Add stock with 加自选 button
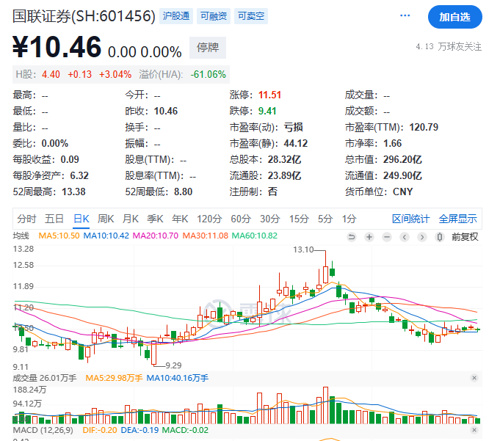This screenshot has height=441, width=500. pyautogui.click(x=455, y=17)
